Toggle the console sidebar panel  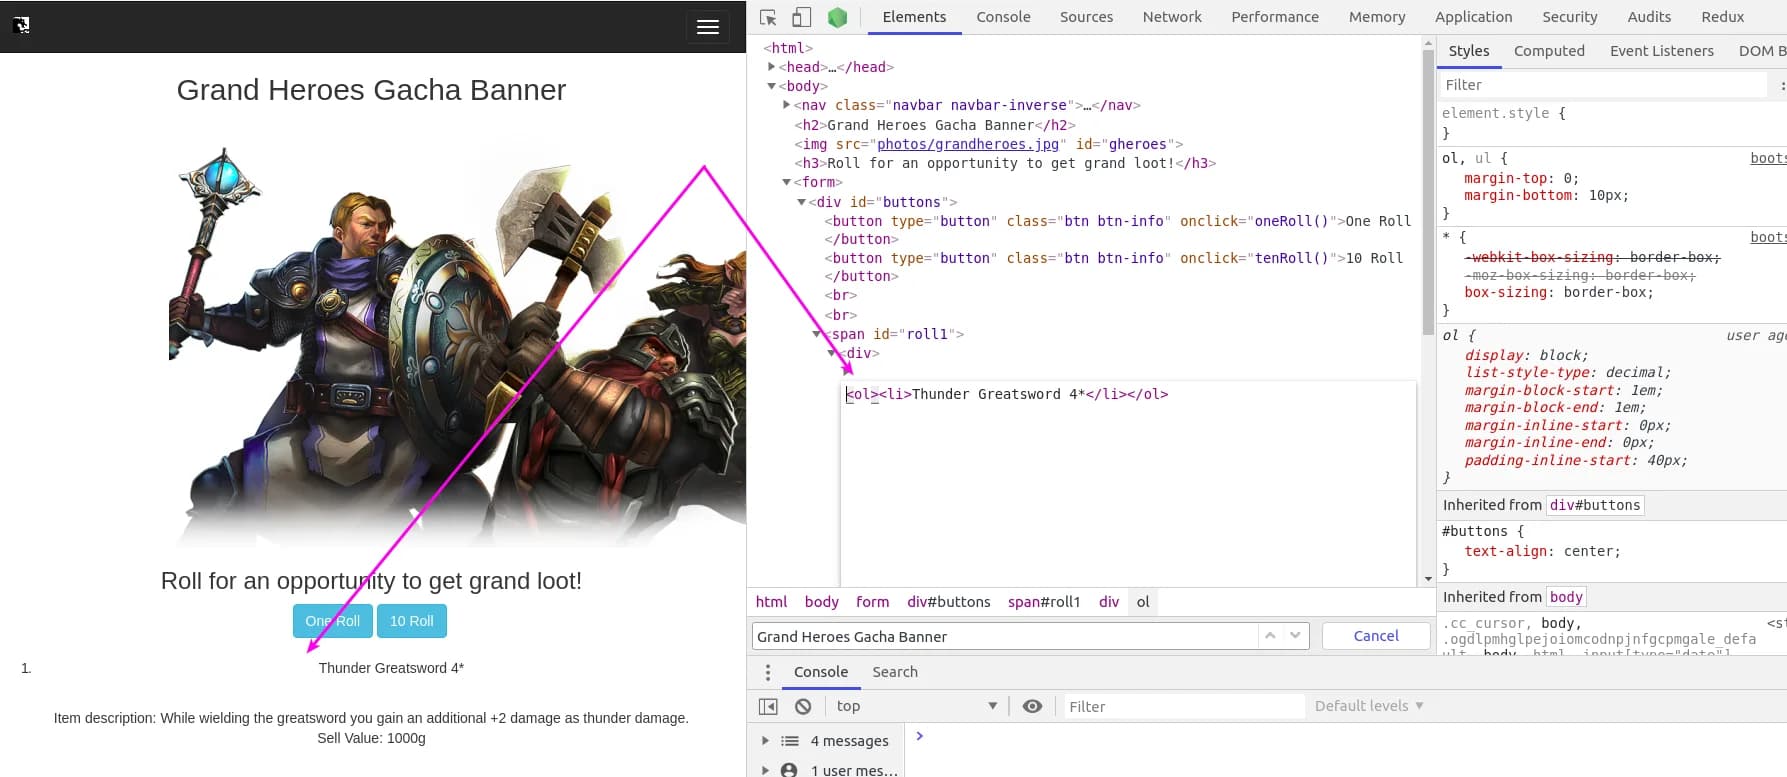tap(768, 706)
